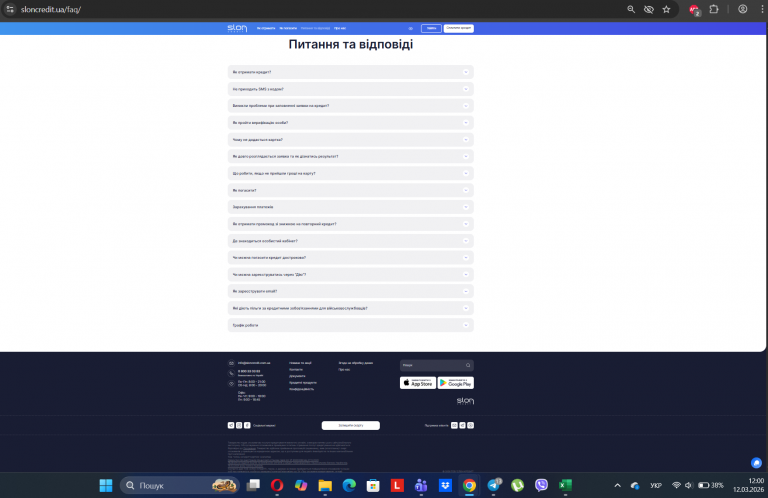Show hidden system tray icons chevron
This screenshot has height=498, width=768.
click(x=617, y=485)
